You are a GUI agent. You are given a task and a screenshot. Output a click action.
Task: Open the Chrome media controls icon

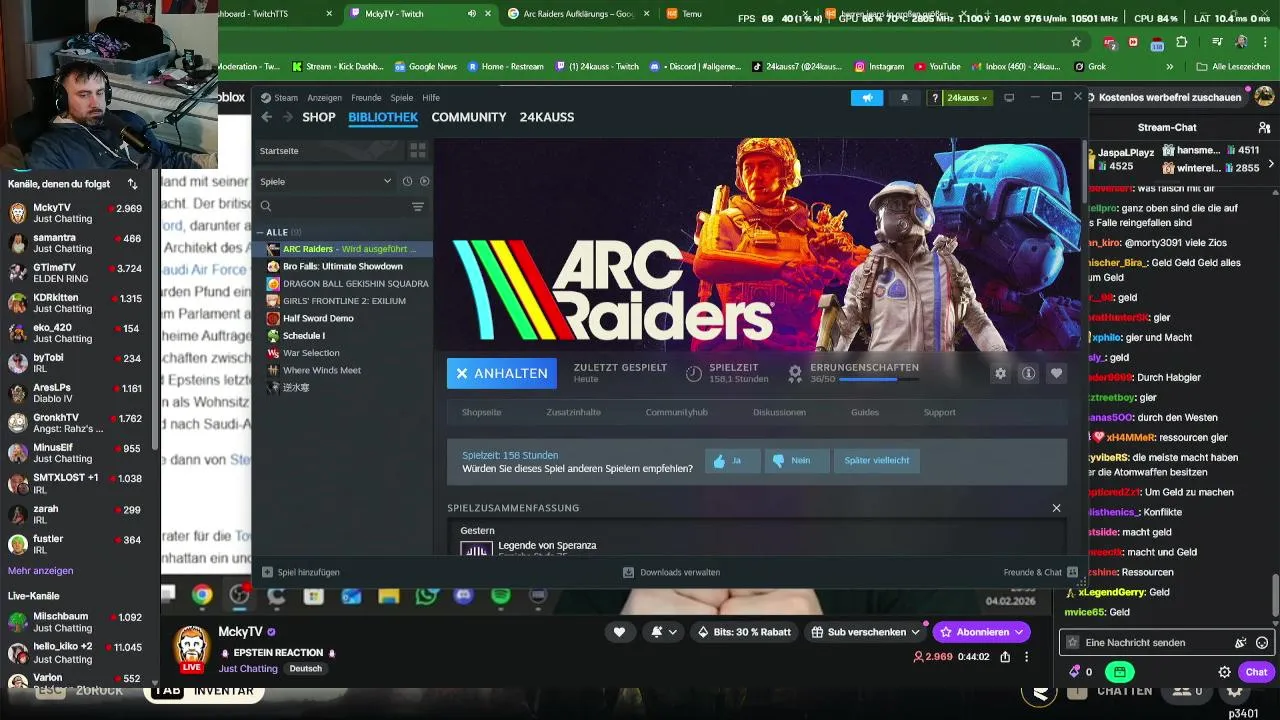[1217, 42]
